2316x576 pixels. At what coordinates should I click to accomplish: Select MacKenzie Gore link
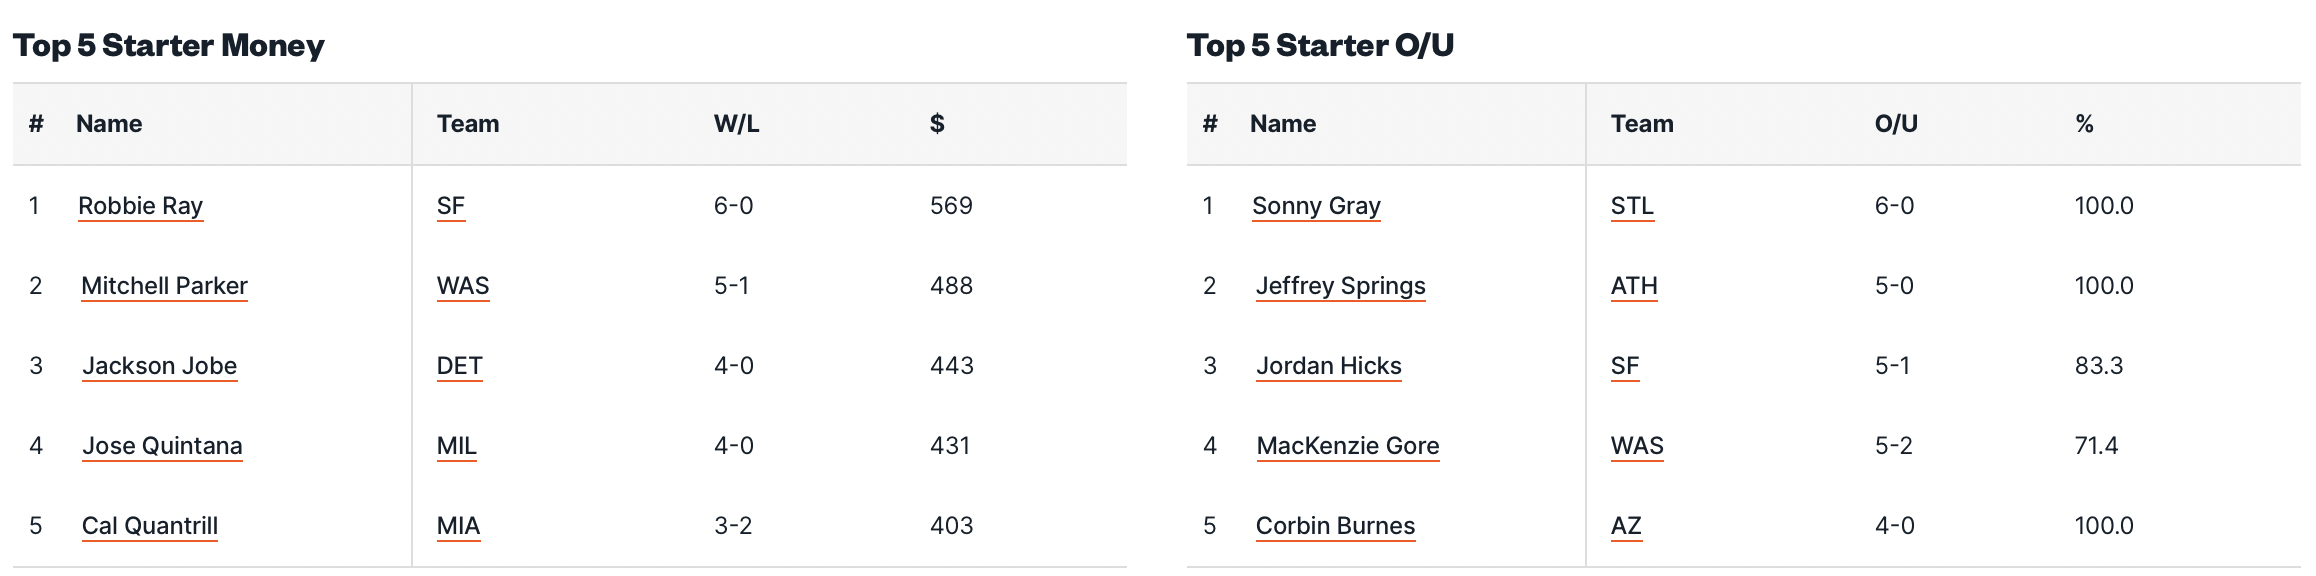click(x=1347, y=446)
